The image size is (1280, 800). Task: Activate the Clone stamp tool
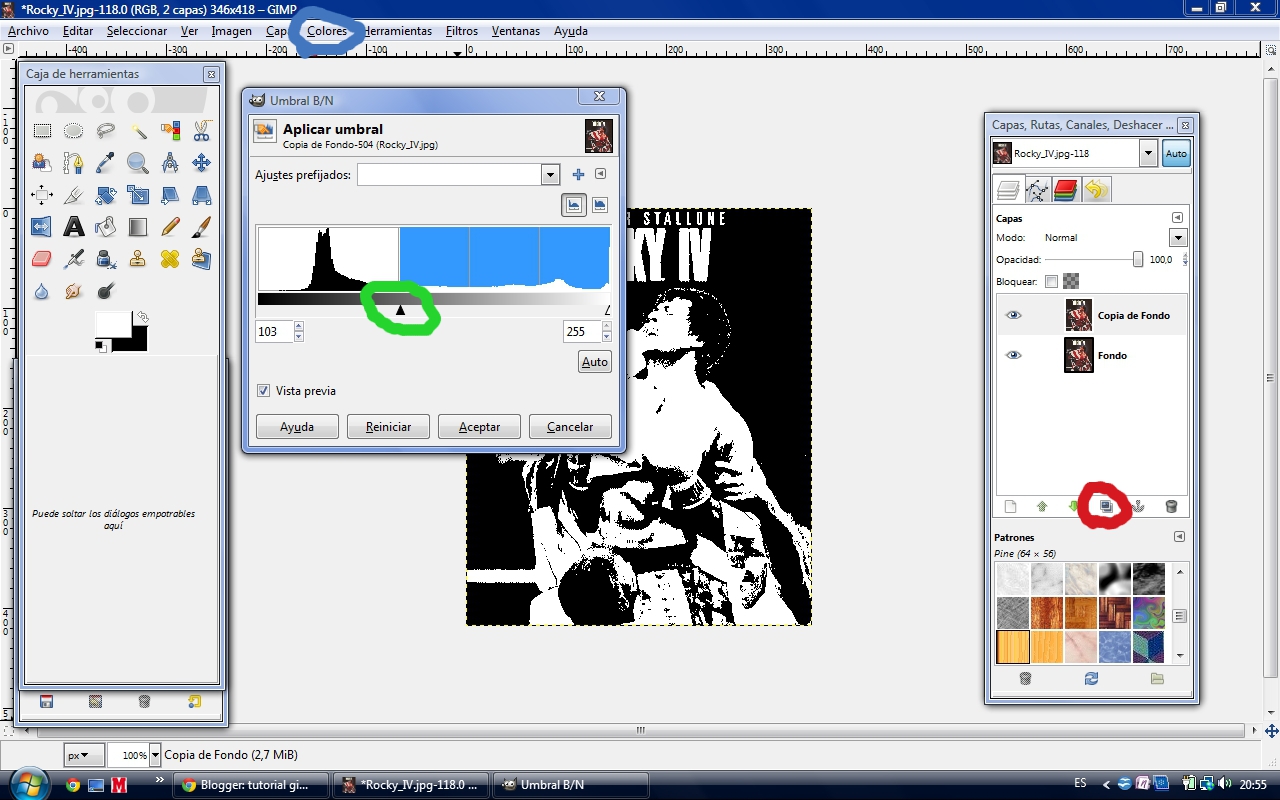139,258
